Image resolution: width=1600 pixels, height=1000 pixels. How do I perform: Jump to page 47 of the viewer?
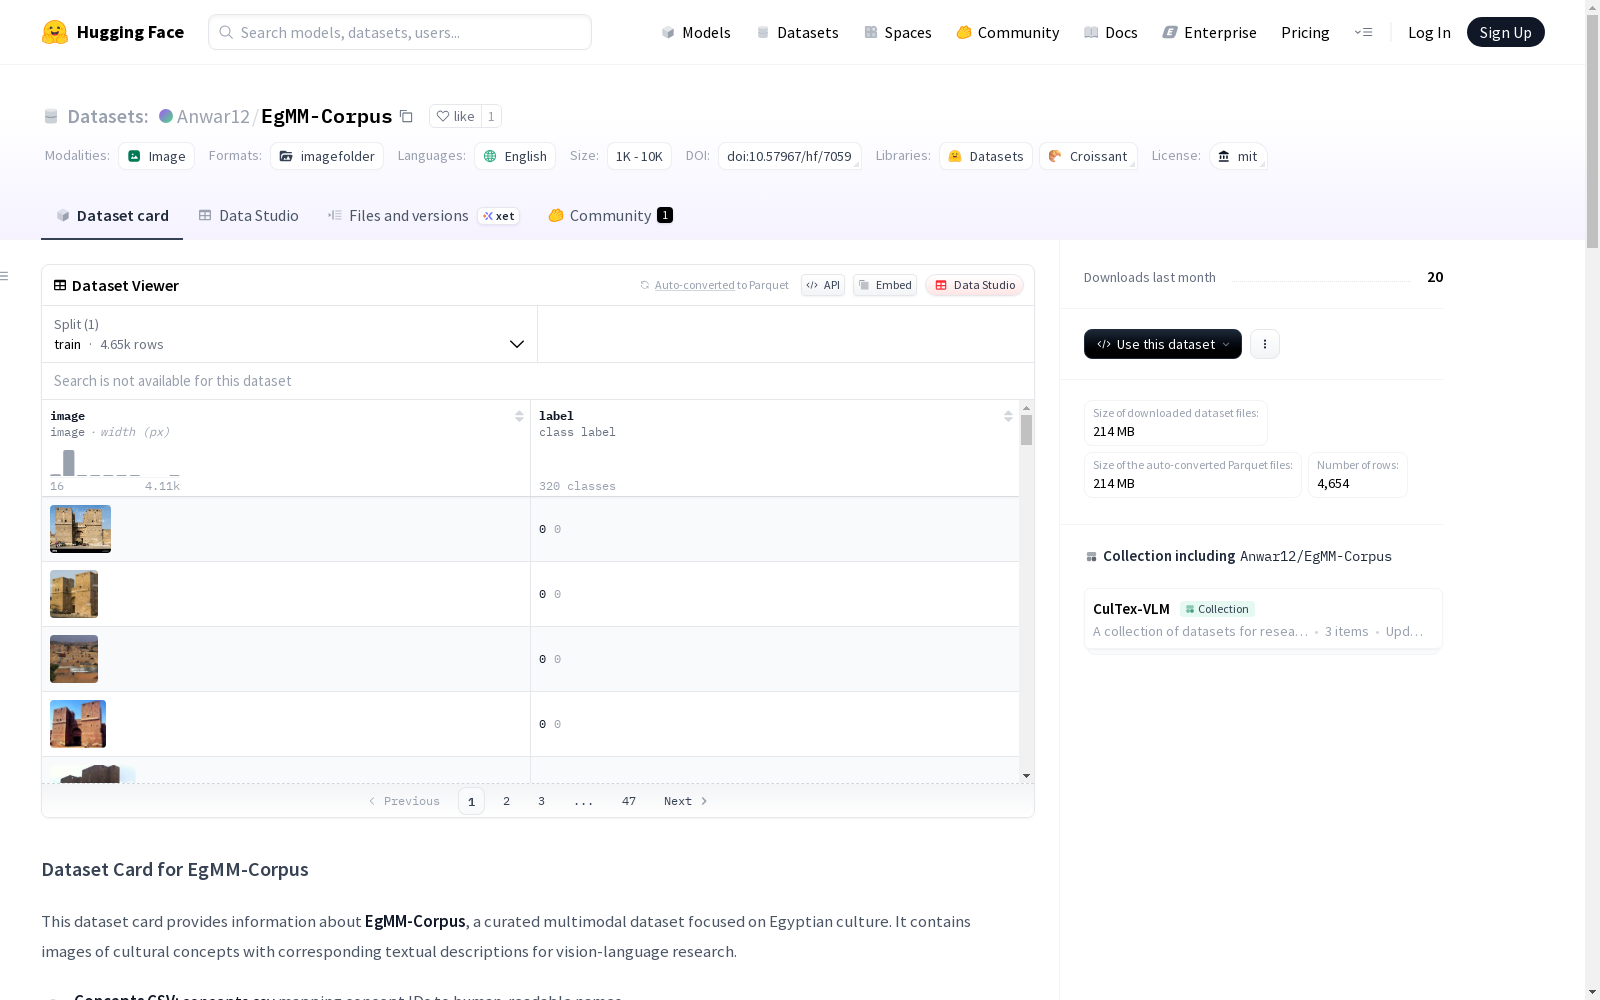coord(629,801)
